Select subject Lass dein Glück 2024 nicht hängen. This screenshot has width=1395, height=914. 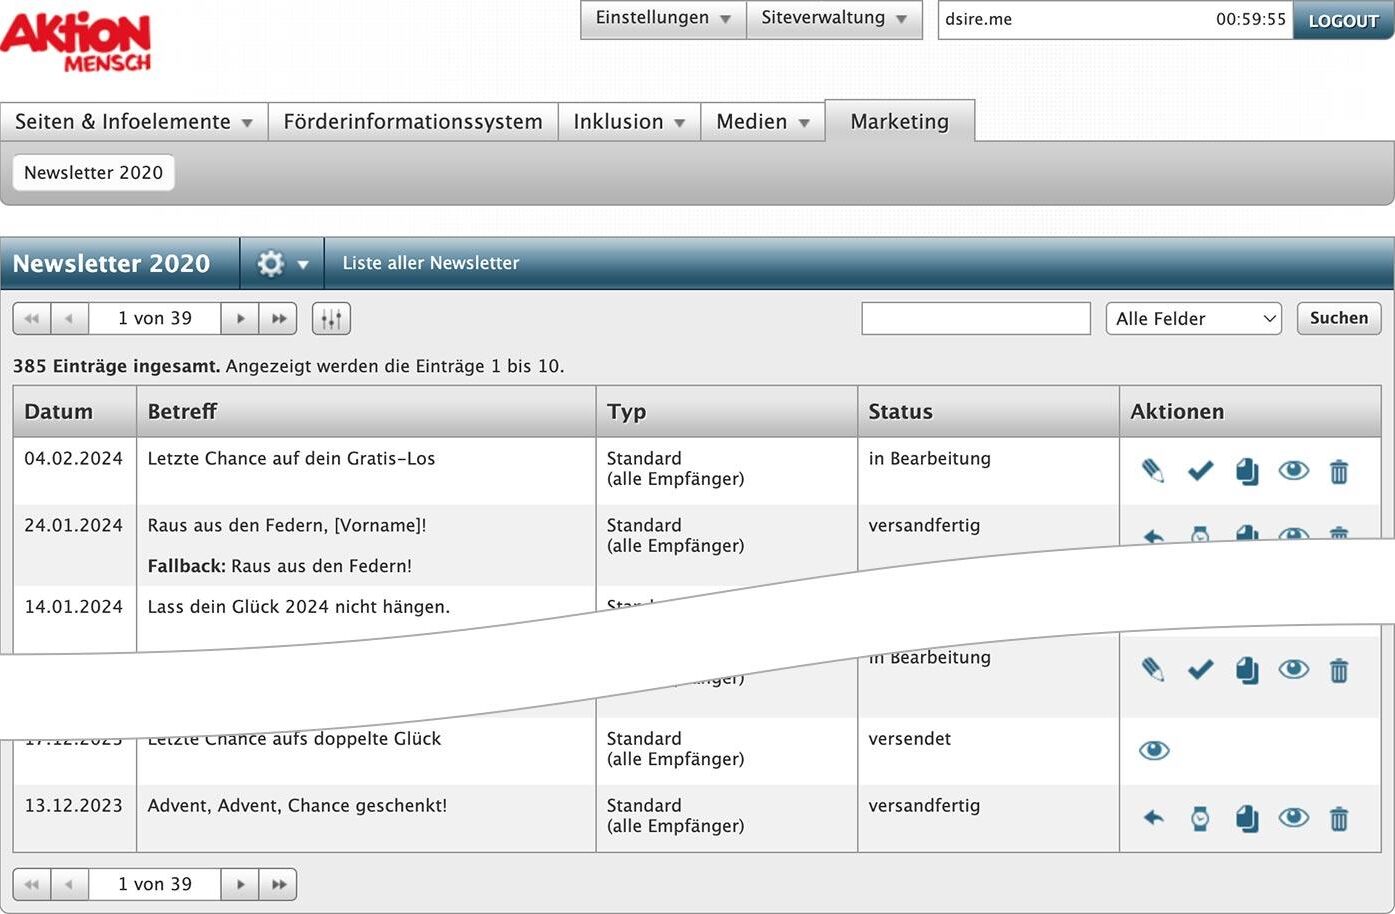(x=299, y=607)
